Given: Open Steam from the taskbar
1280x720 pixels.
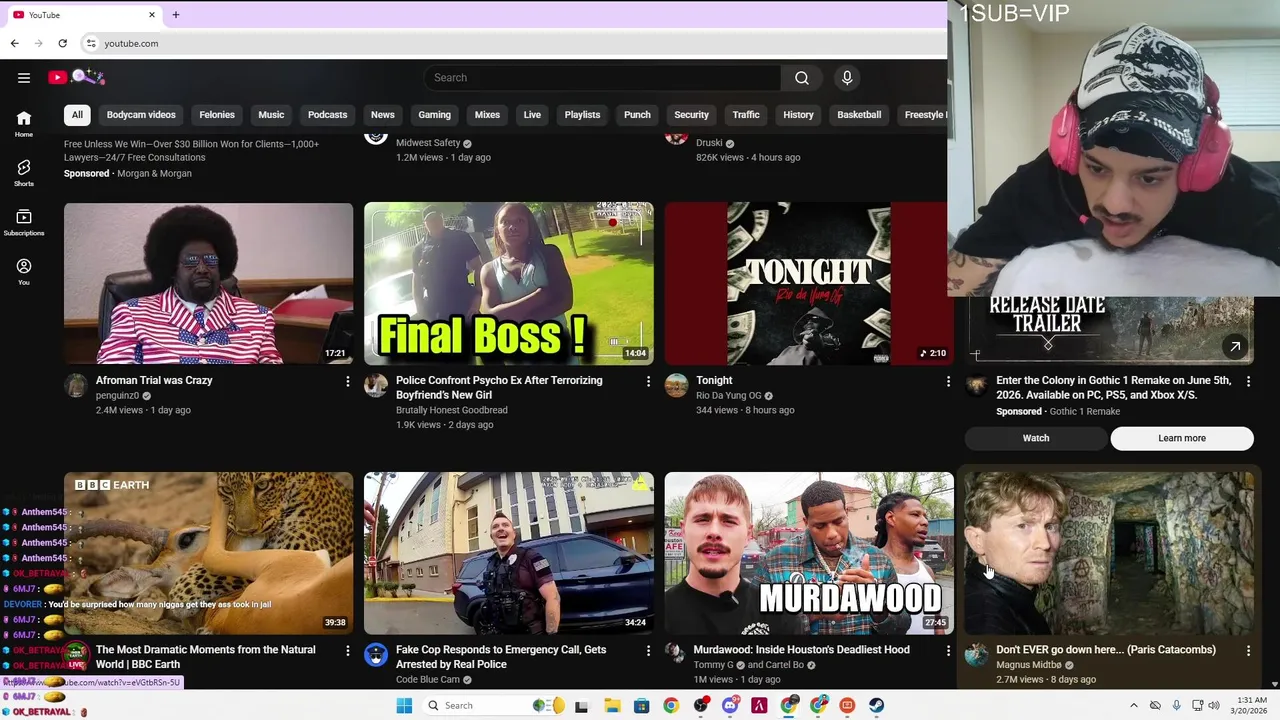Looking at the screenshot, I should [876, 706].
